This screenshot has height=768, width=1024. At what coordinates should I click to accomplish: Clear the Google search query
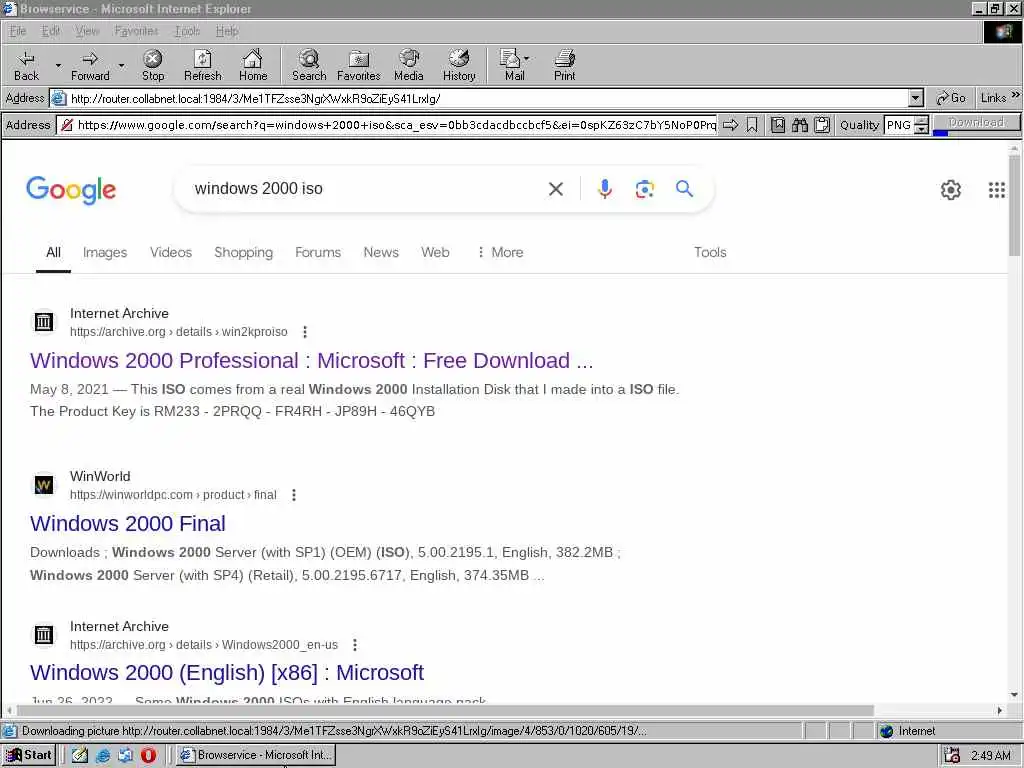coord(556,189)
